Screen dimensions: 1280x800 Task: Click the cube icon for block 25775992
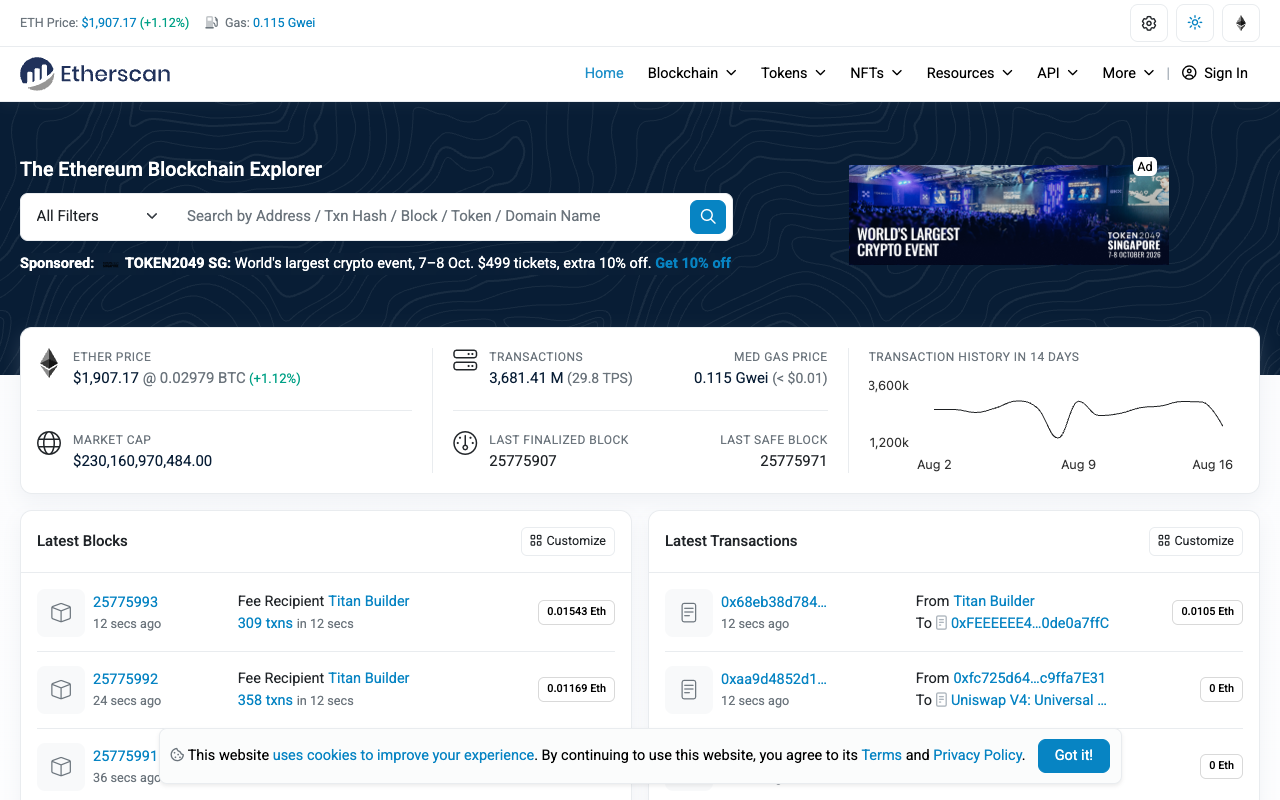pos(61,690)
